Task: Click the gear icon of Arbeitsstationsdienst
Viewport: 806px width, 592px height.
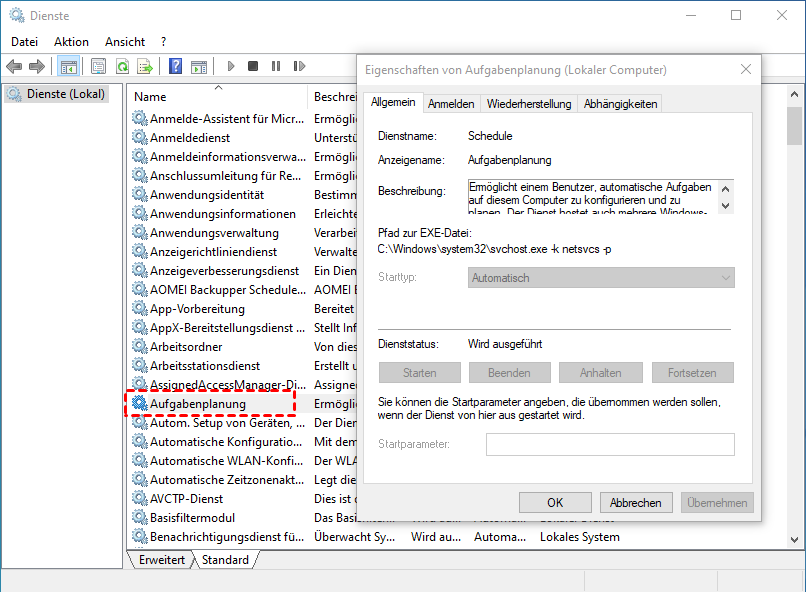Action: [140, 365]
